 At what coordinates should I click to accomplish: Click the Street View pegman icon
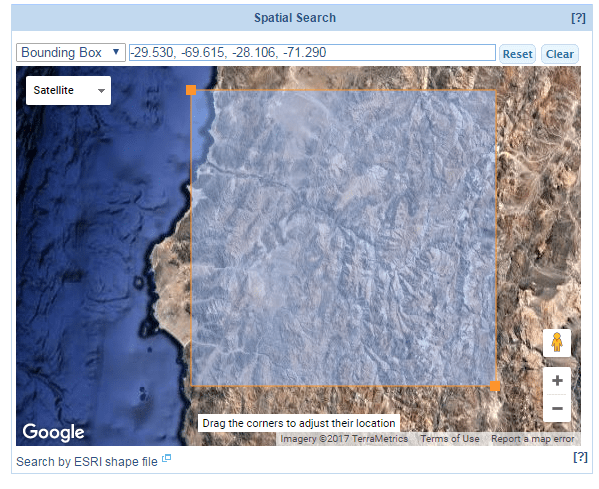557,343
